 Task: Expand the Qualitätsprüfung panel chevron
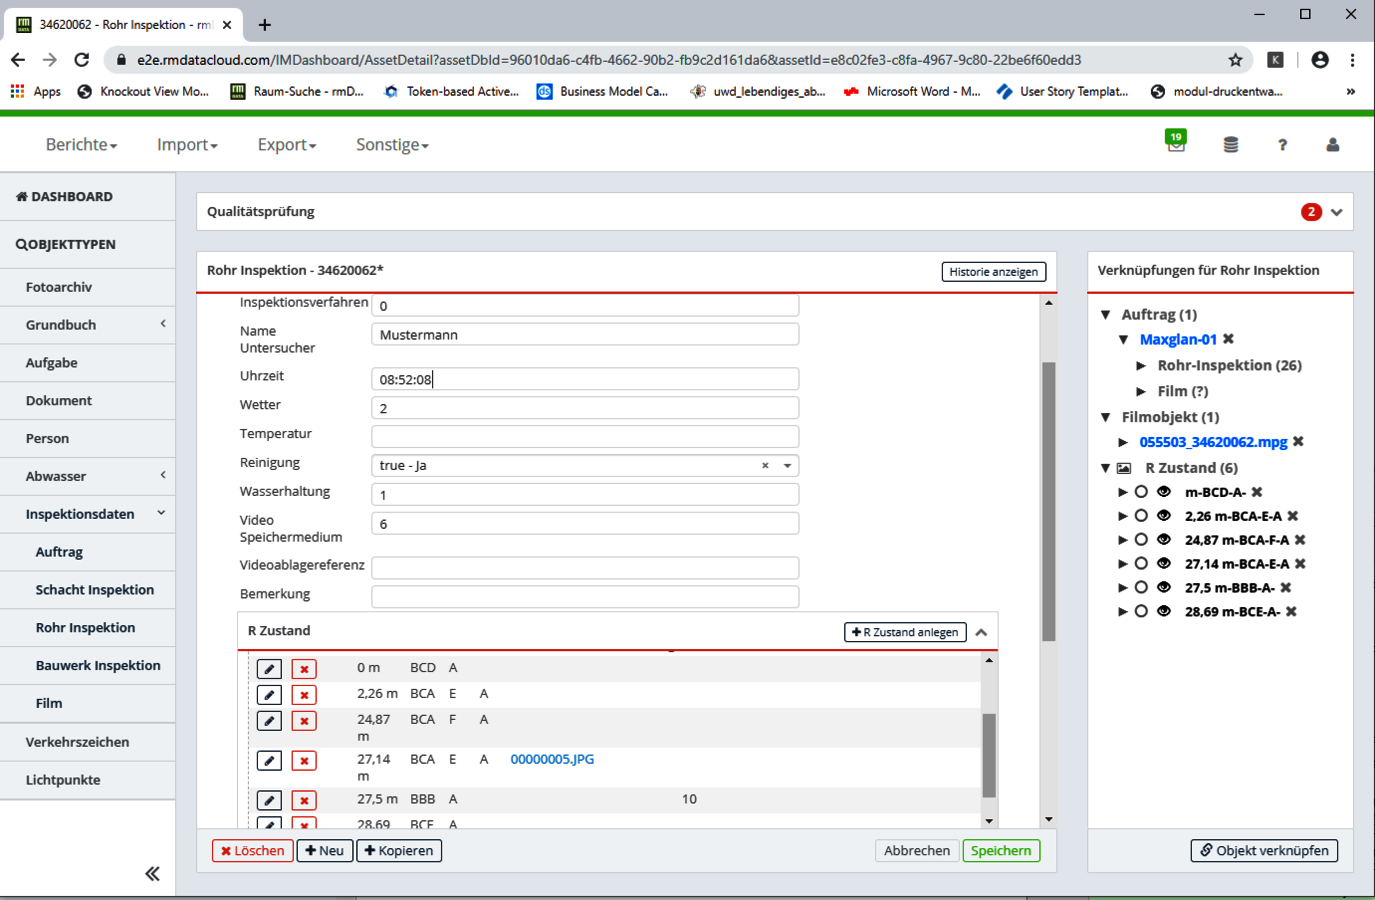(1337, 212)
